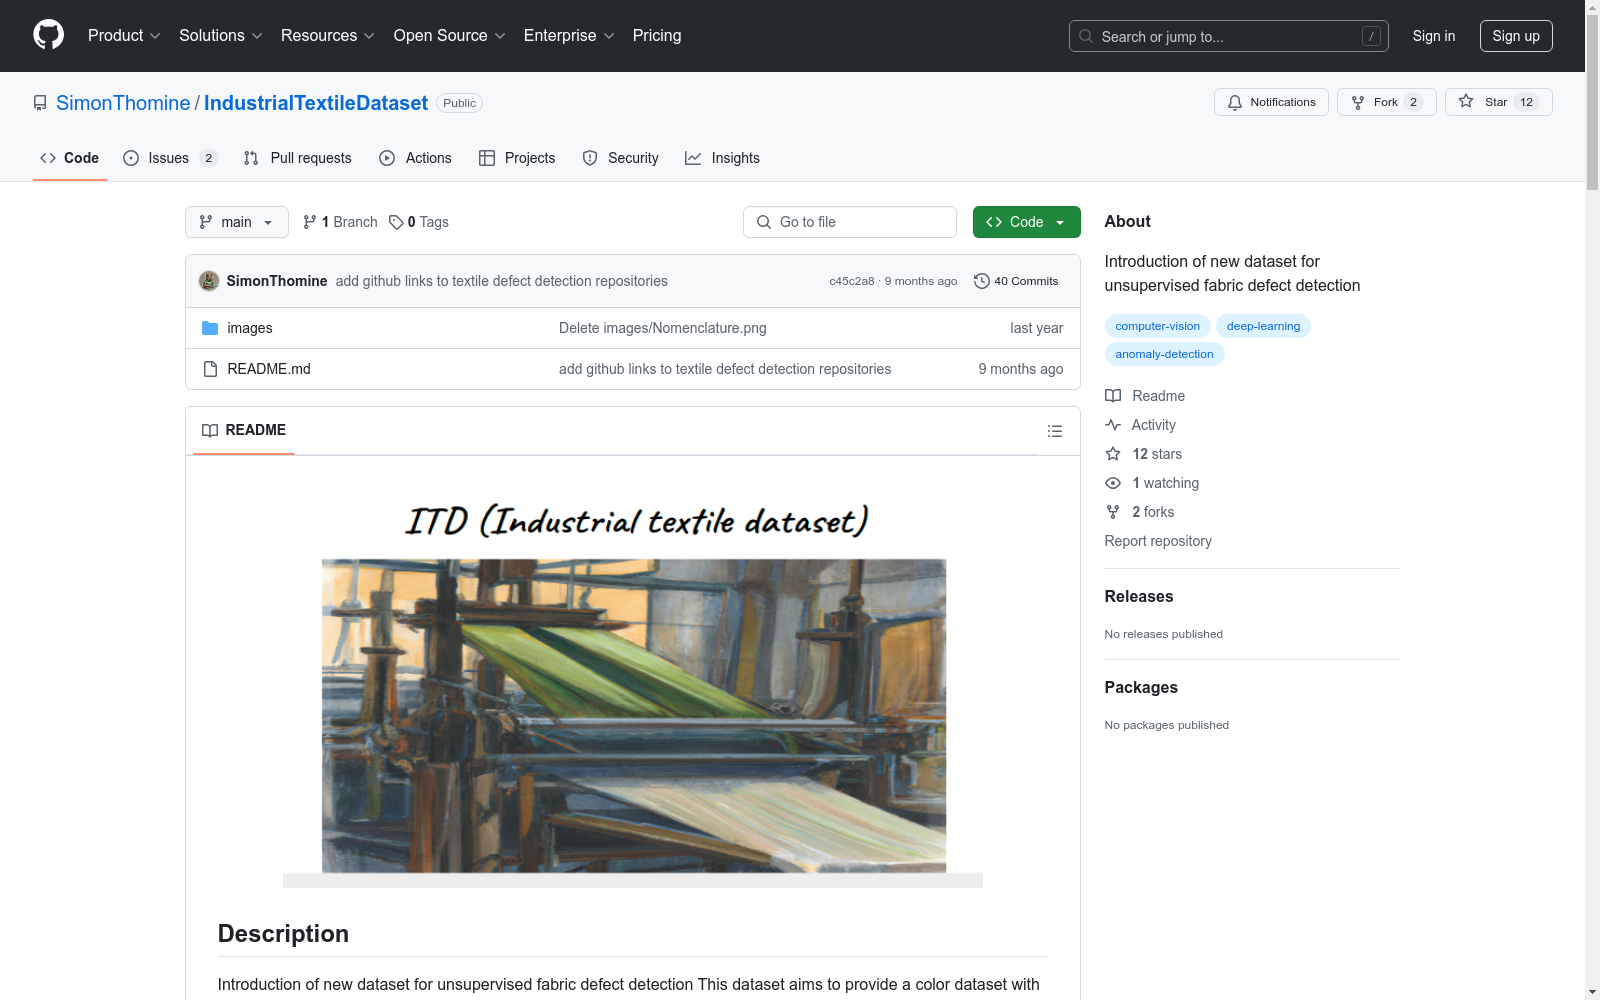This screenshot has height=1000, width=1600.
Task: Open the README outline list icon
Action: coord(1054,431)
